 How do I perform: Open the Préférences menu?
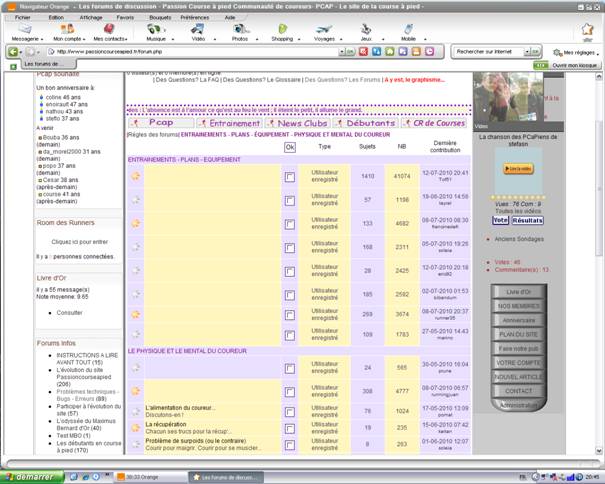click(x=194, y=17)
